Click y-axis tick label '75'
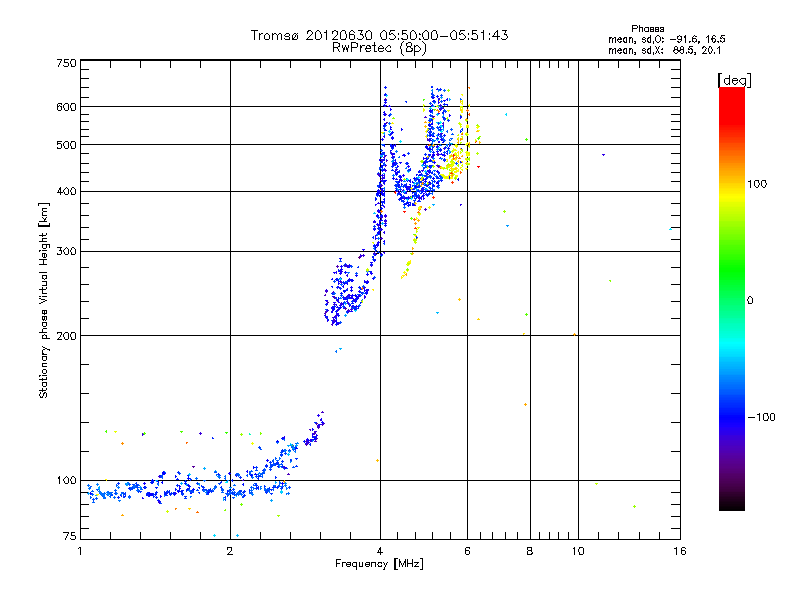 (69, 536)
